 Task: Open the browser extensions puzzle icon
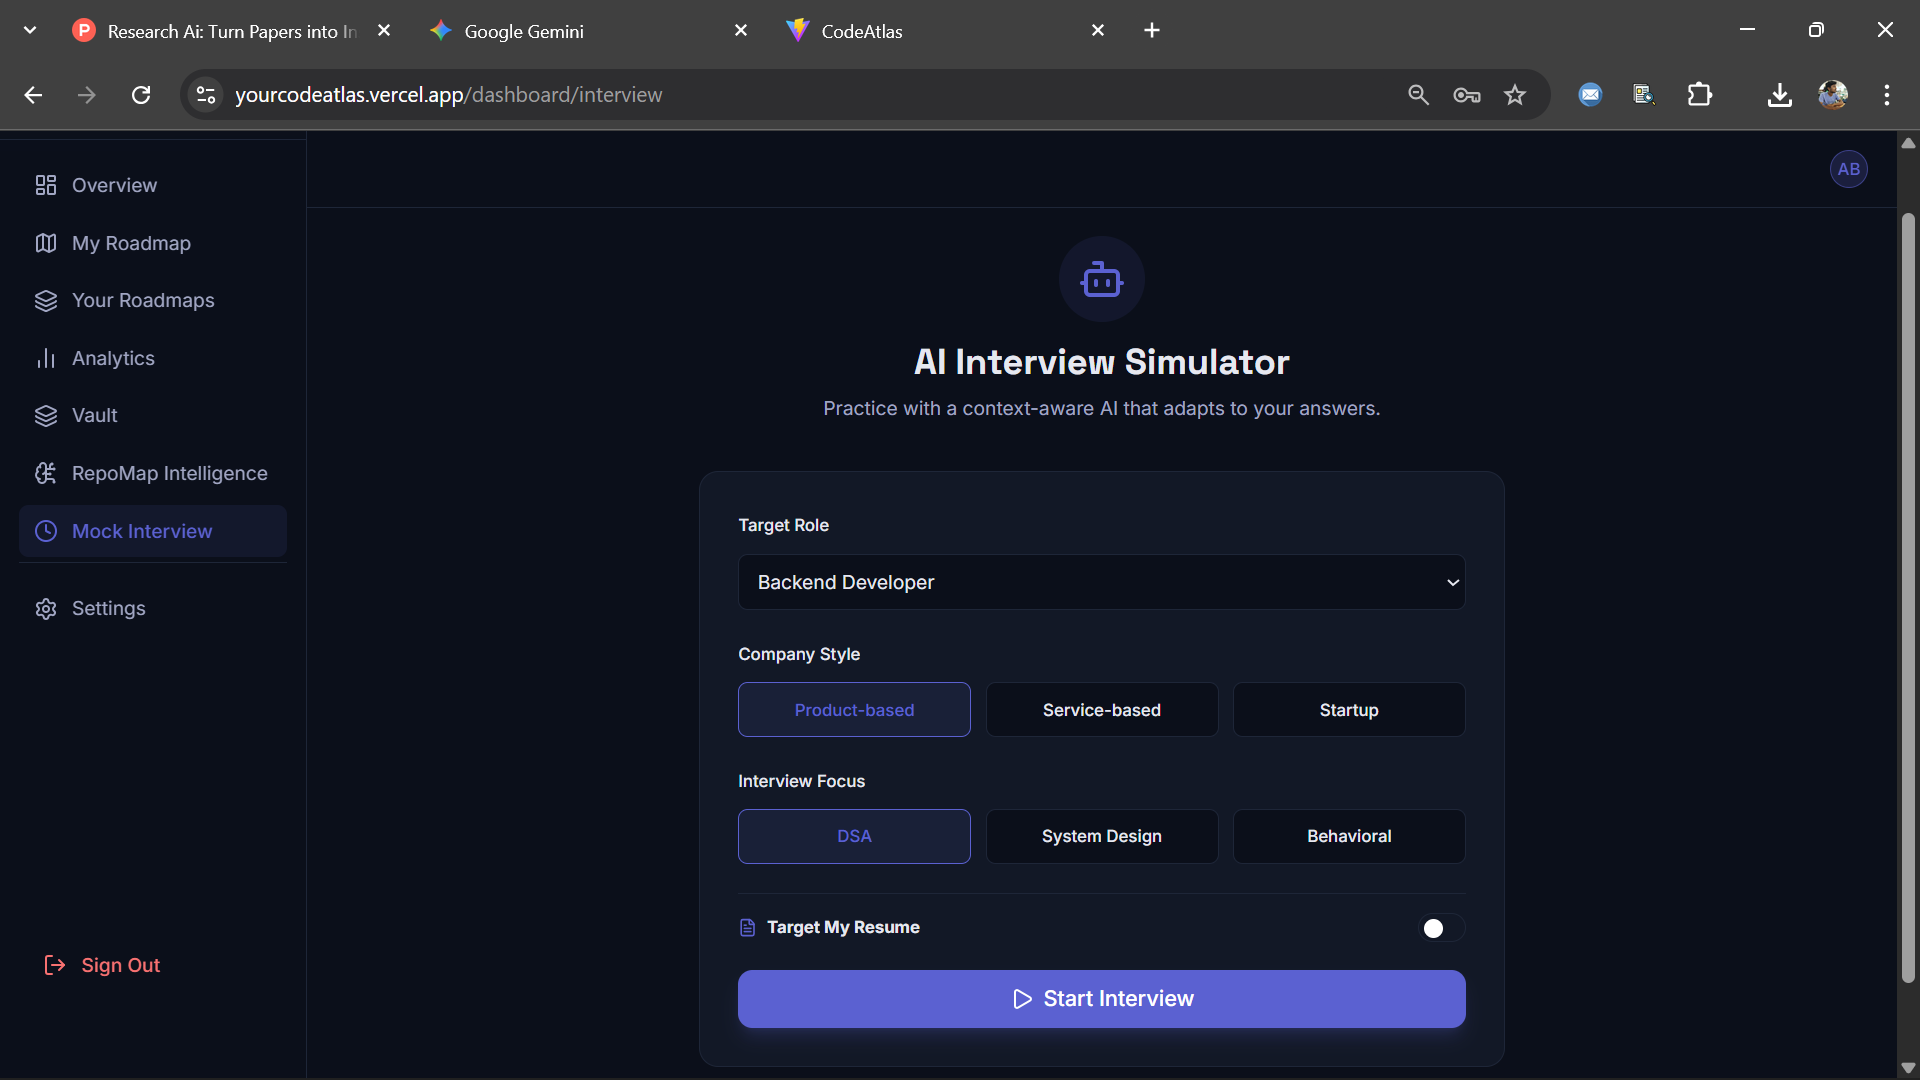(1699, 95)
